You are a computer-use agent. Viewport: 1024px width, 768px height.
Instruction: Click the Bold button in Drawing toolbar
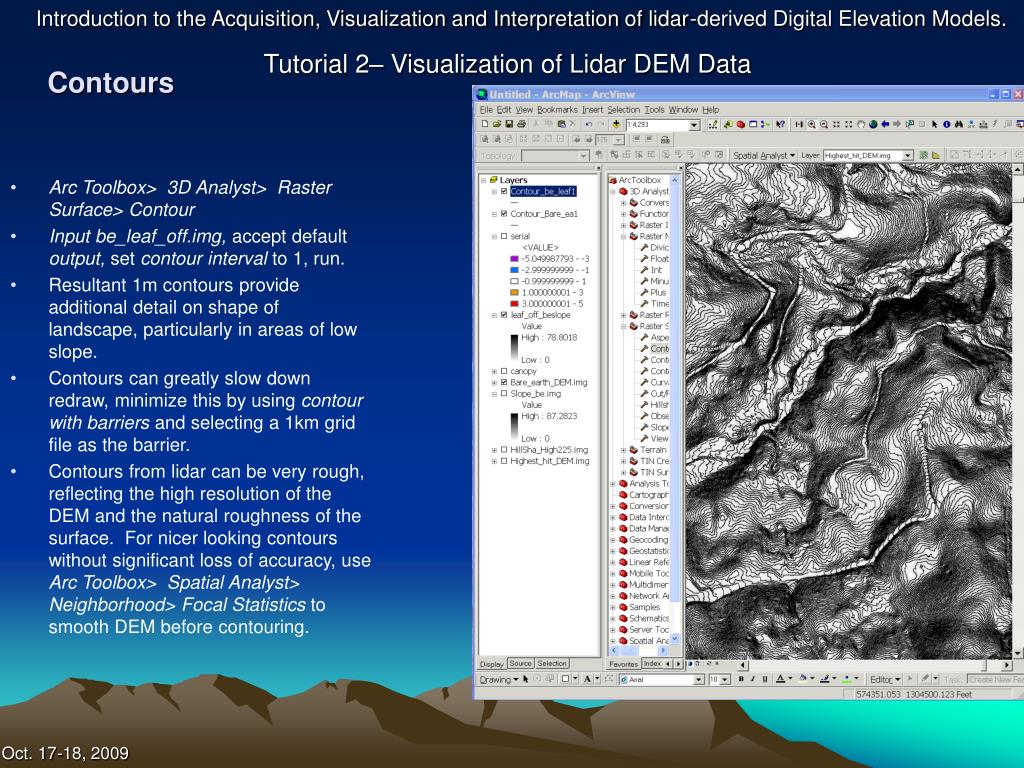(x=741, y=679)
